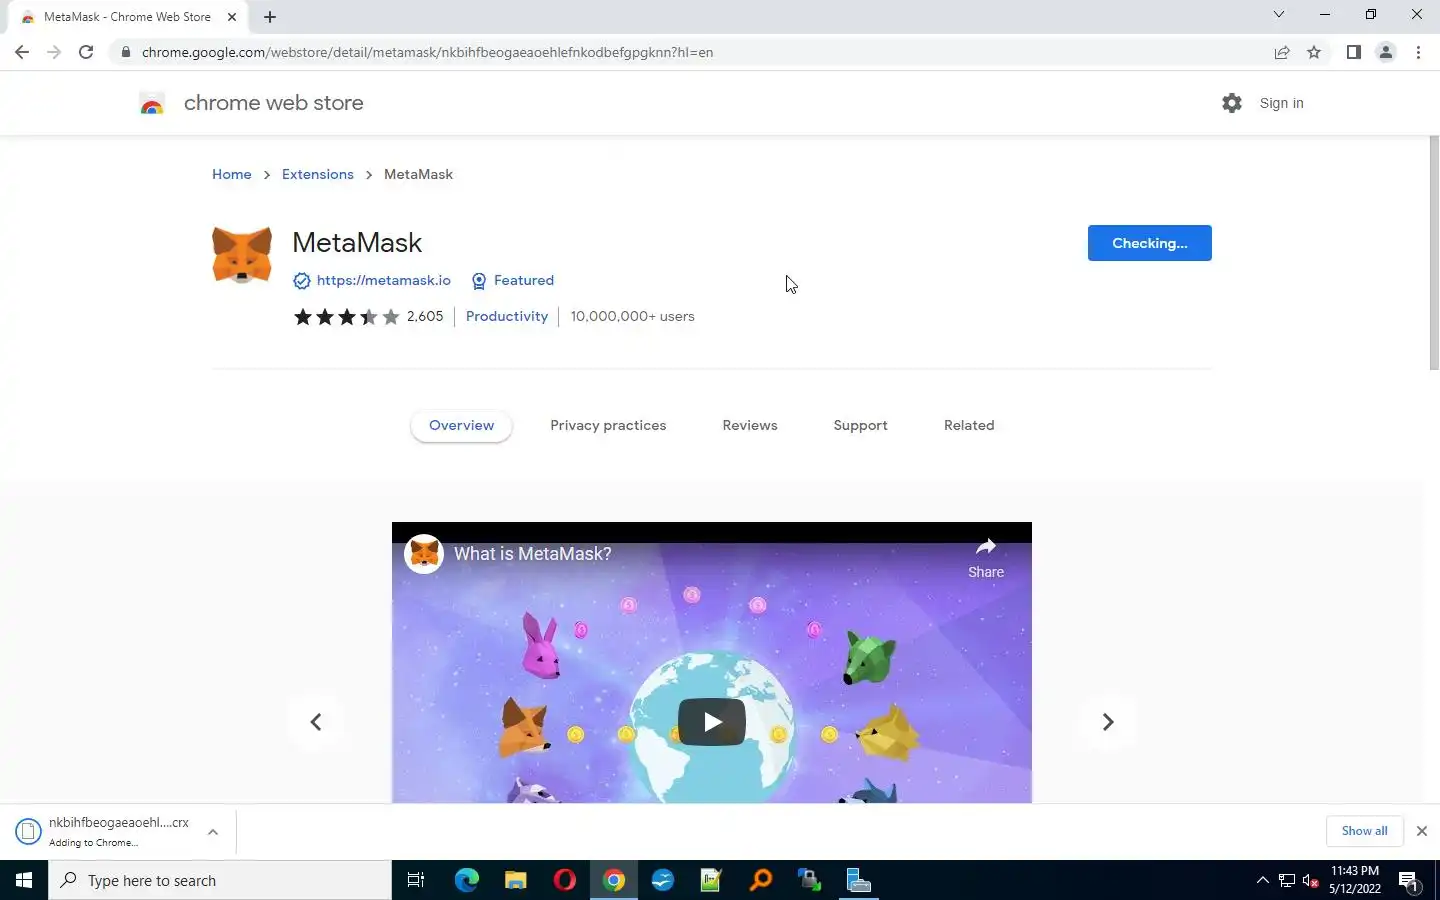1440x900 pixels.
Task: Open the Chrome three-dot menu
Action: click(x=1418, y=52)
